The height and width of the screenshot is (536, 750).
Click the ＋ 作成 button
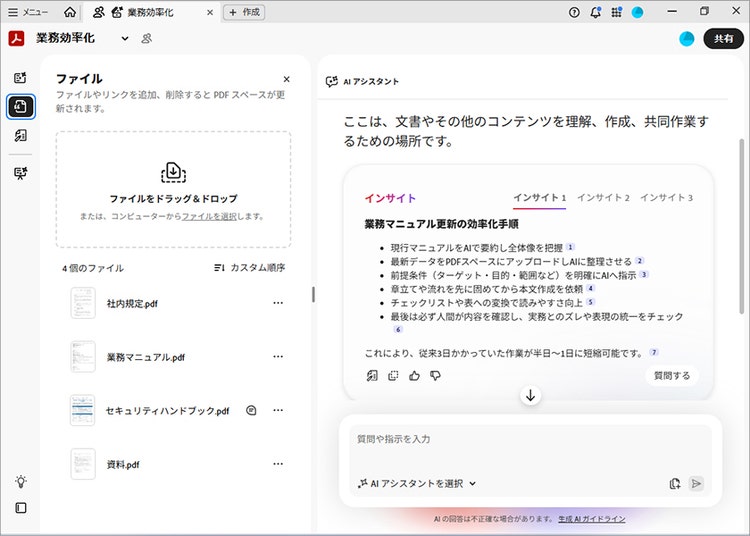pos(244,12)
